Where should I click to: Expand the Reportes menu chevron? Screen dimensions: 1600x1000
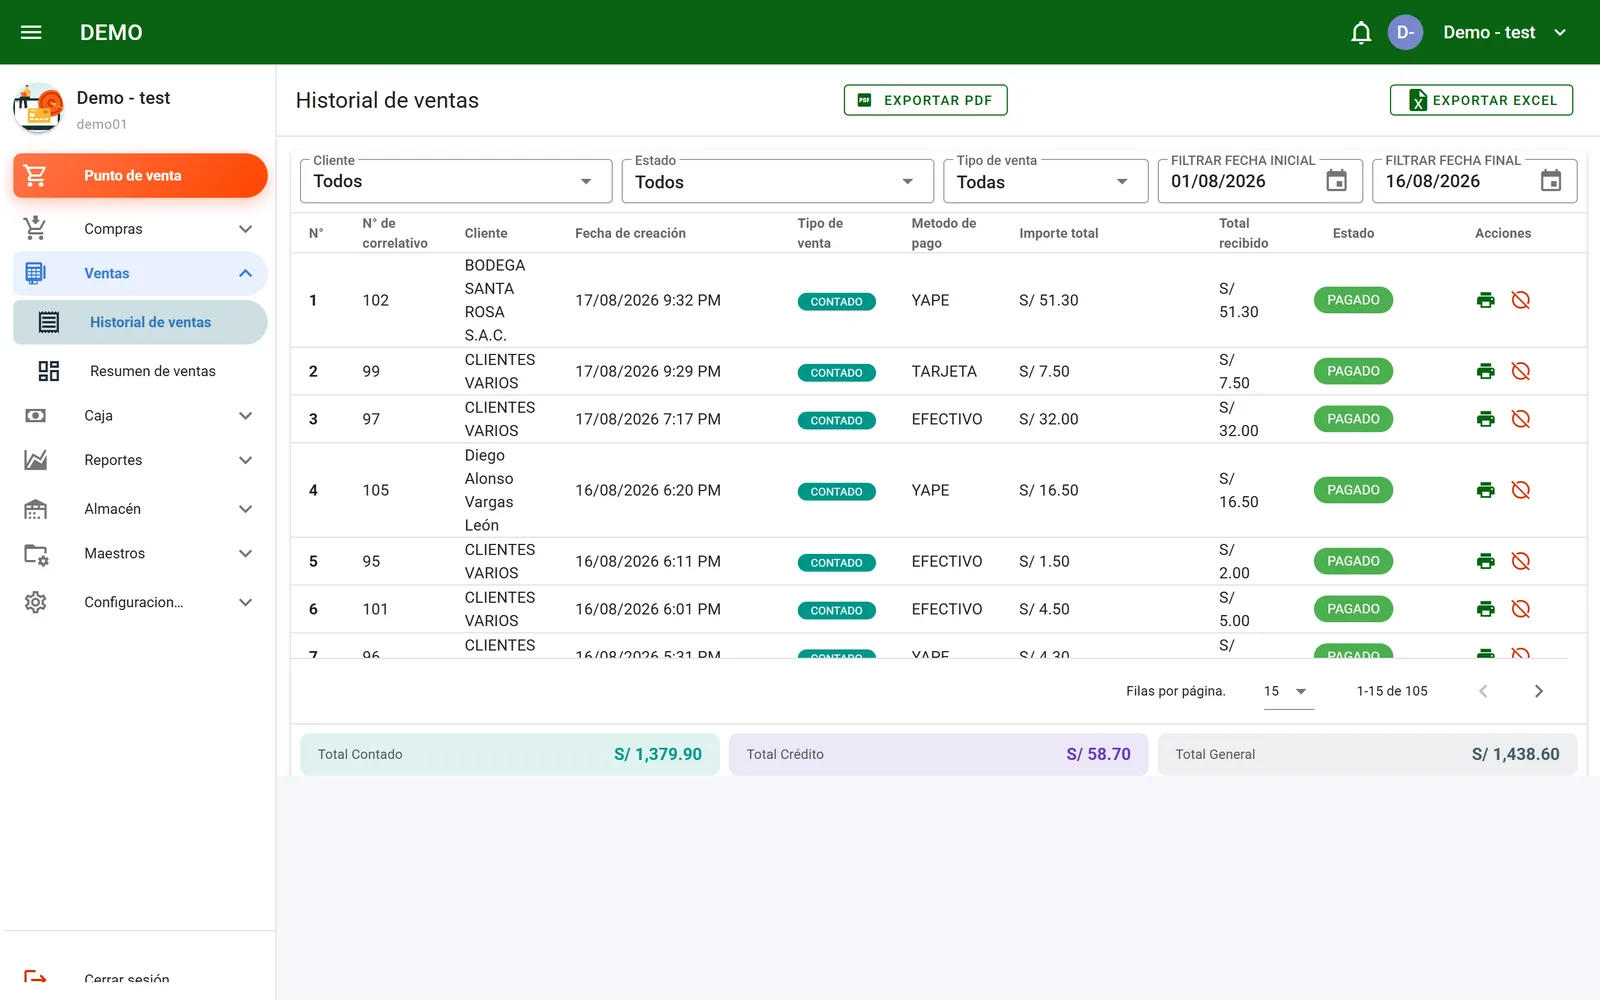point(245,460)
